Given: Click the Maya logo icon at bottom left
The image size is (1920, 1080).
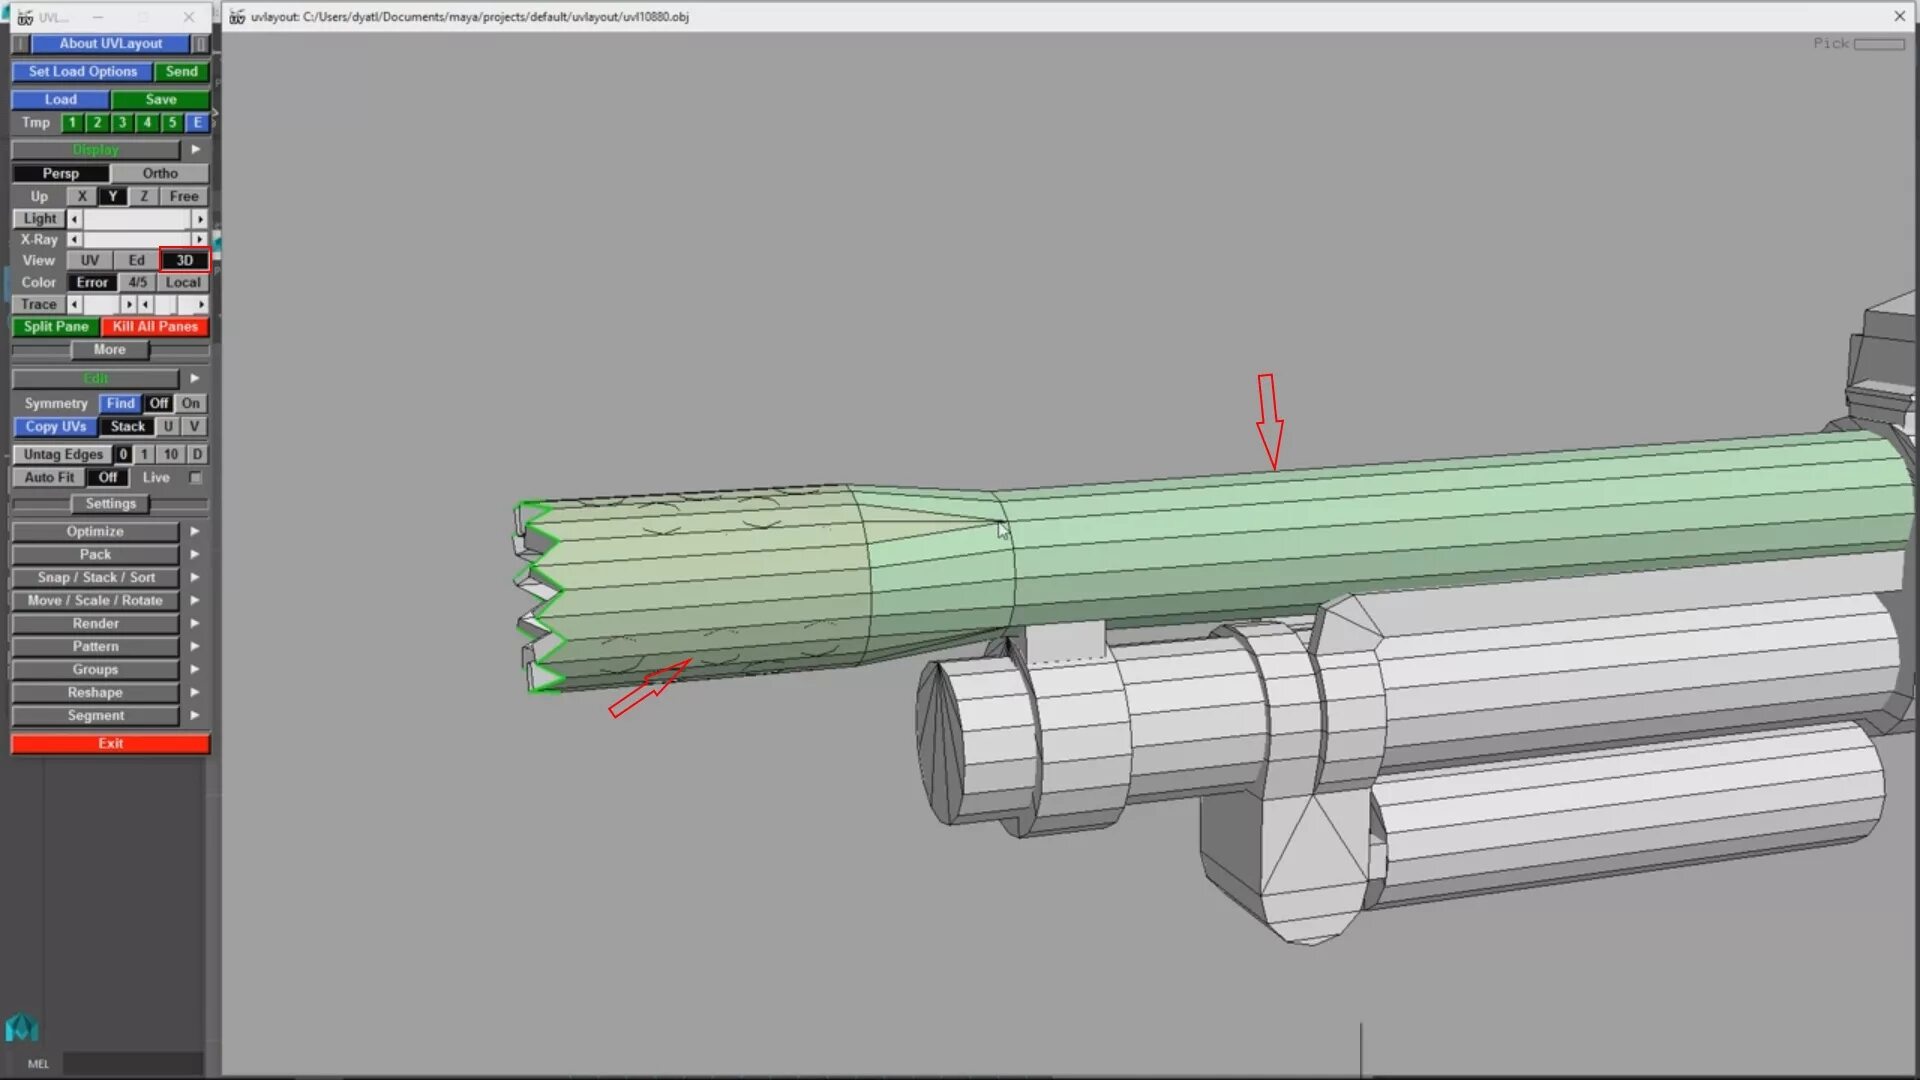Looking at the screenshot, I should pos(22,1028).
